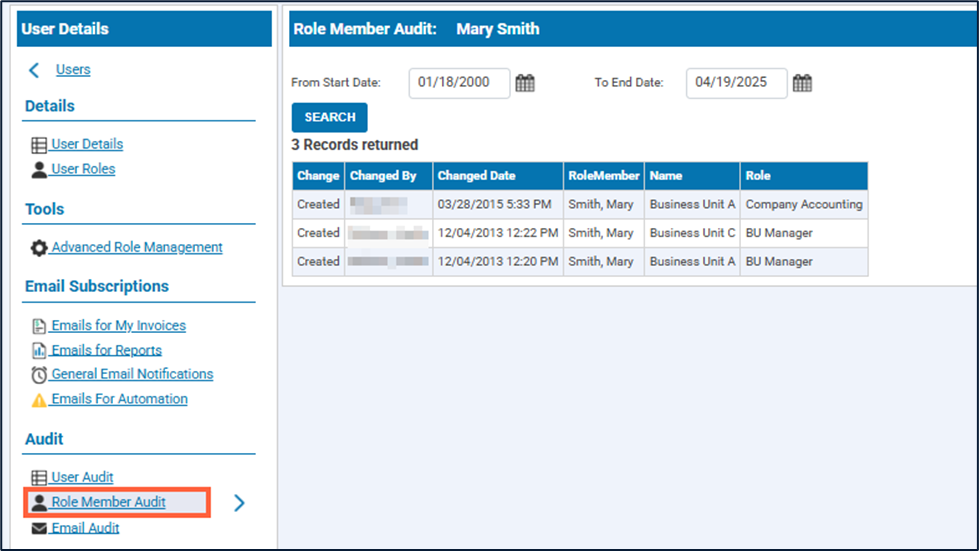Click the back chevron next to Users
This screenshot has width=979, height=551.
34,70
